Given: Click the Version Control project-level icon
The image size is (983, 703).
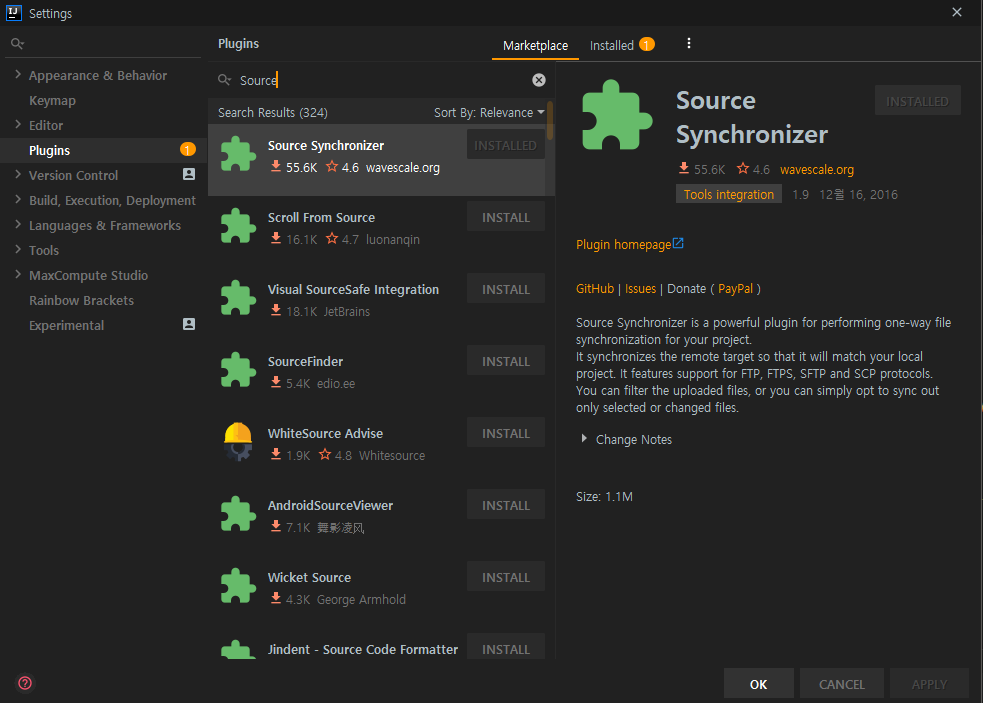Looking at the screenshot, I should coord(189,174).
